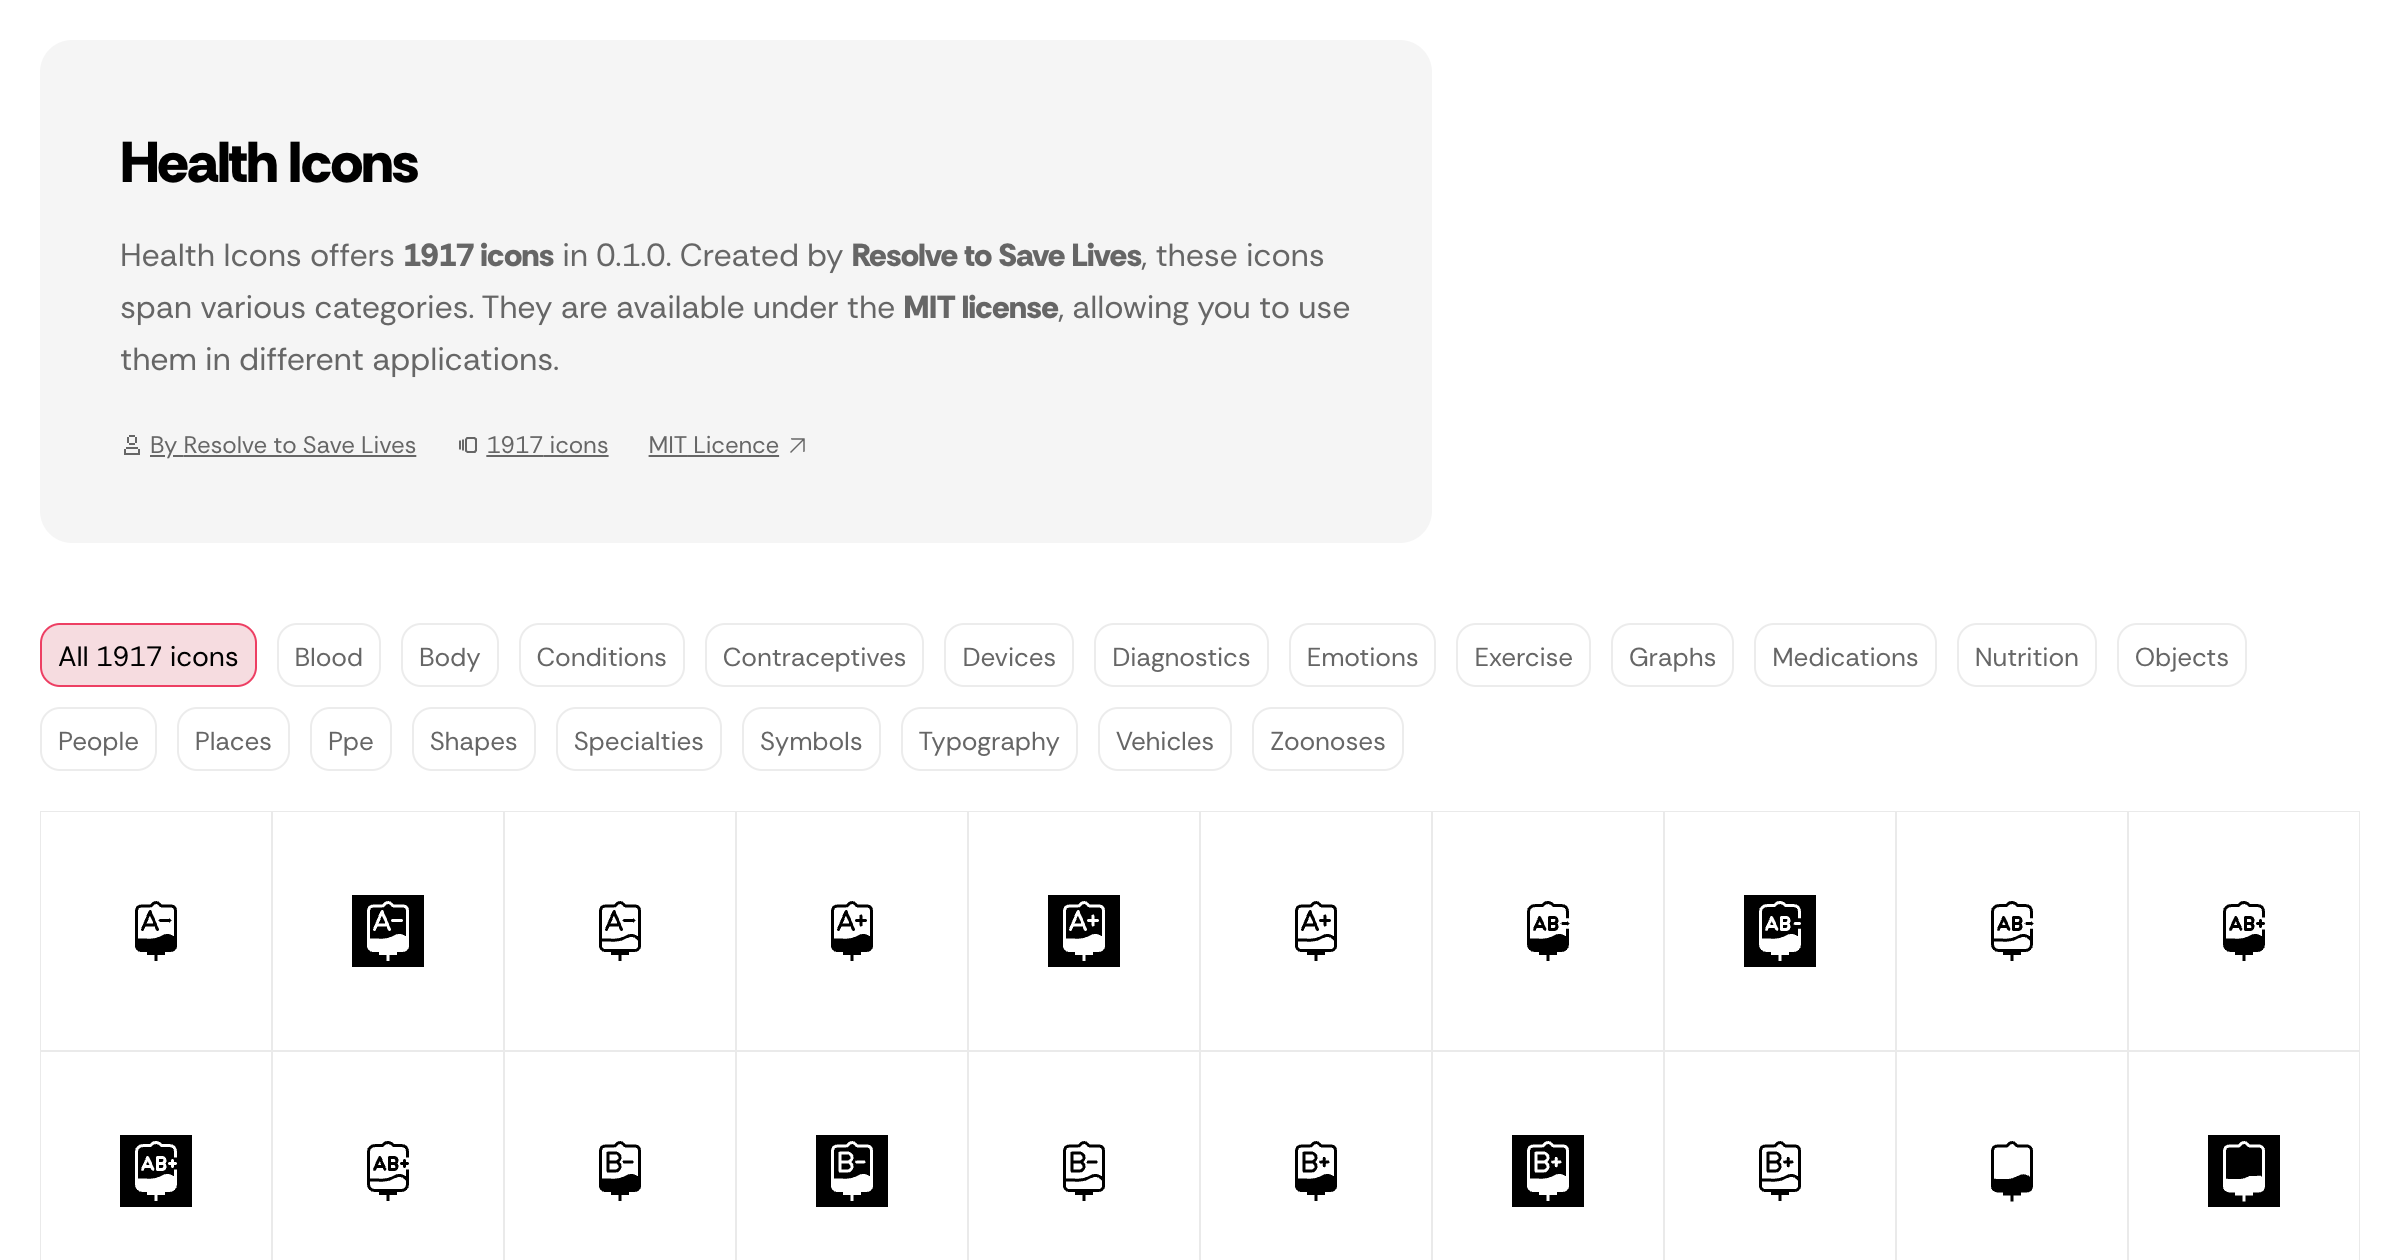Select the filled A+ blood bag icon
The height and width of the screenshot is (1260, 2400).
(x=1083, y=930)
